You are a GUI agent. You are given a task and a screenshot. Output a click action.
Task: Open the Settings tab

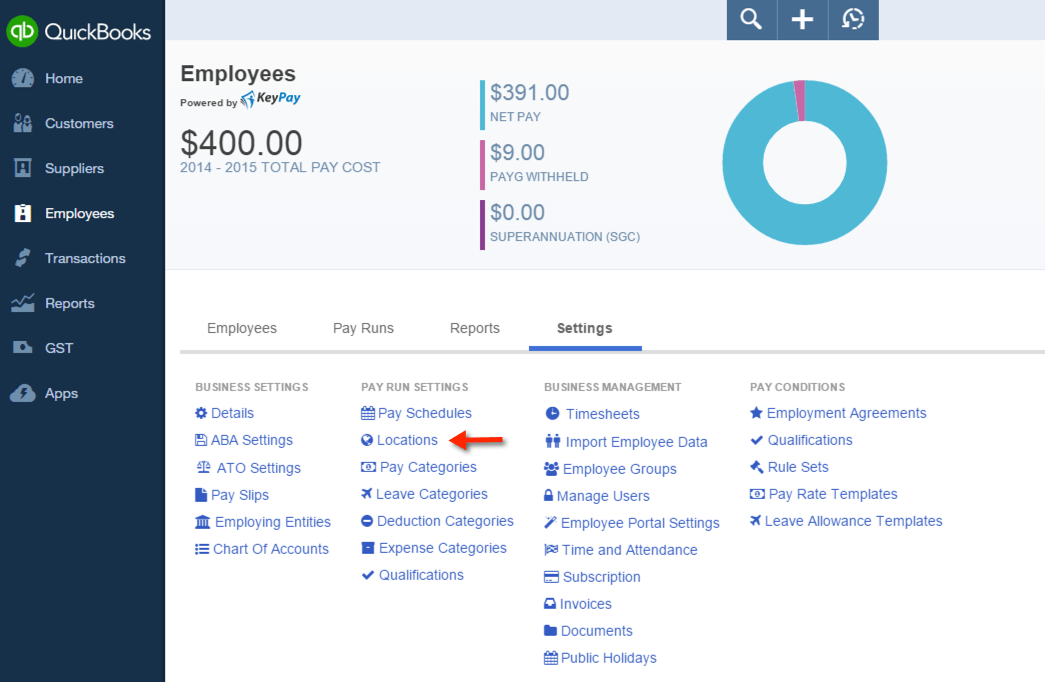tap(585, 328)
